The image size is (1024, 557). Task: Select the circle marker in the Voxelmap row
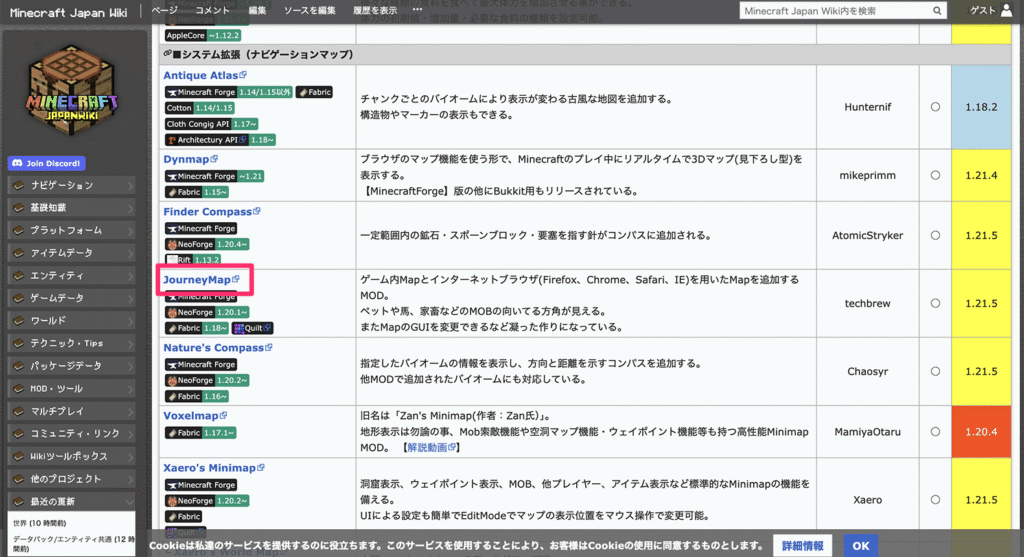pyautogui.click(x=935, y=432)
